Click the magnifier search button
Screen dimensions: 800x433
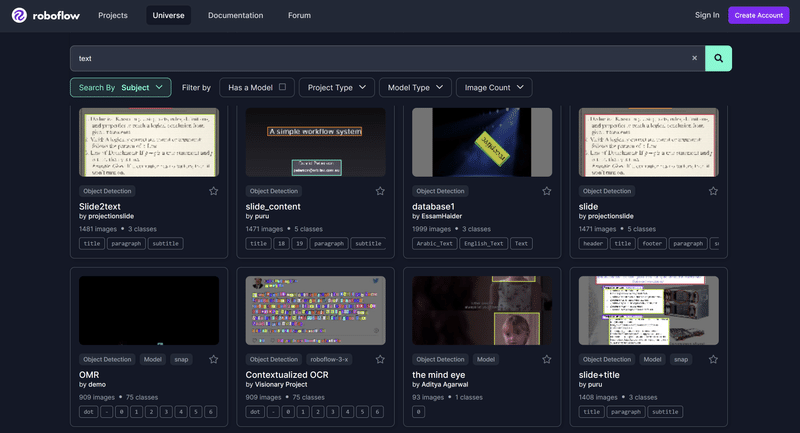tap(718, 58)
